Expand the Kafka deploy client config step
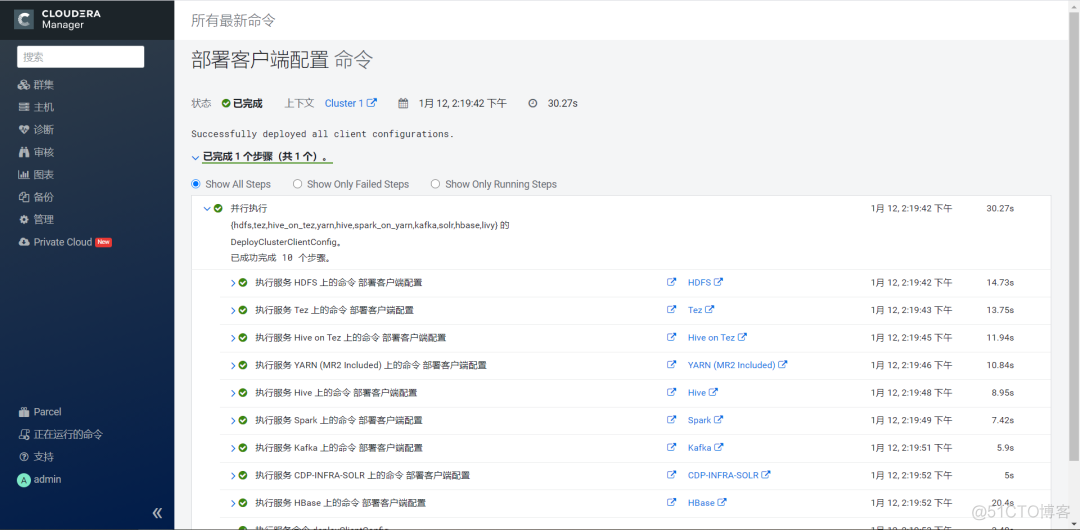 tap(233, 448)
